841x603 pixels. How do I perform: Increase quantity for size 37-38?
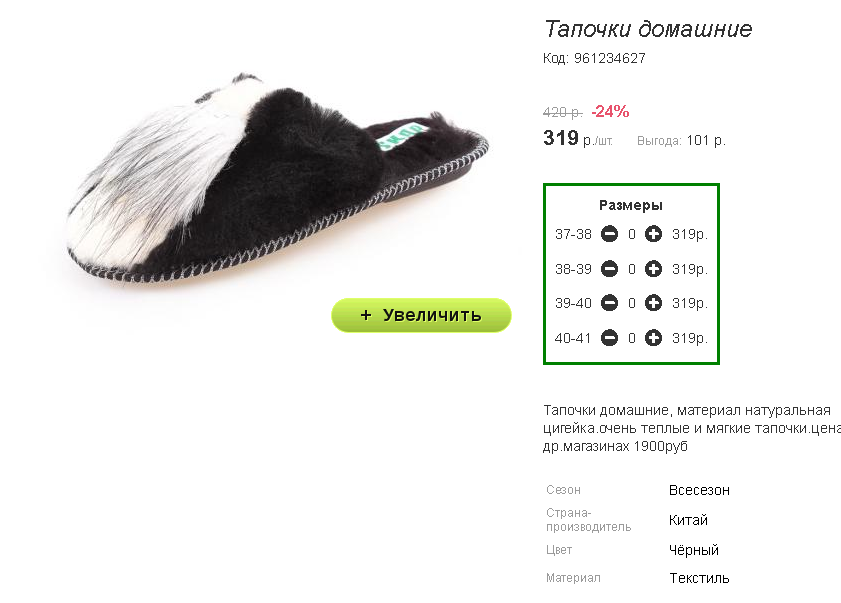(x=653, y=234)
